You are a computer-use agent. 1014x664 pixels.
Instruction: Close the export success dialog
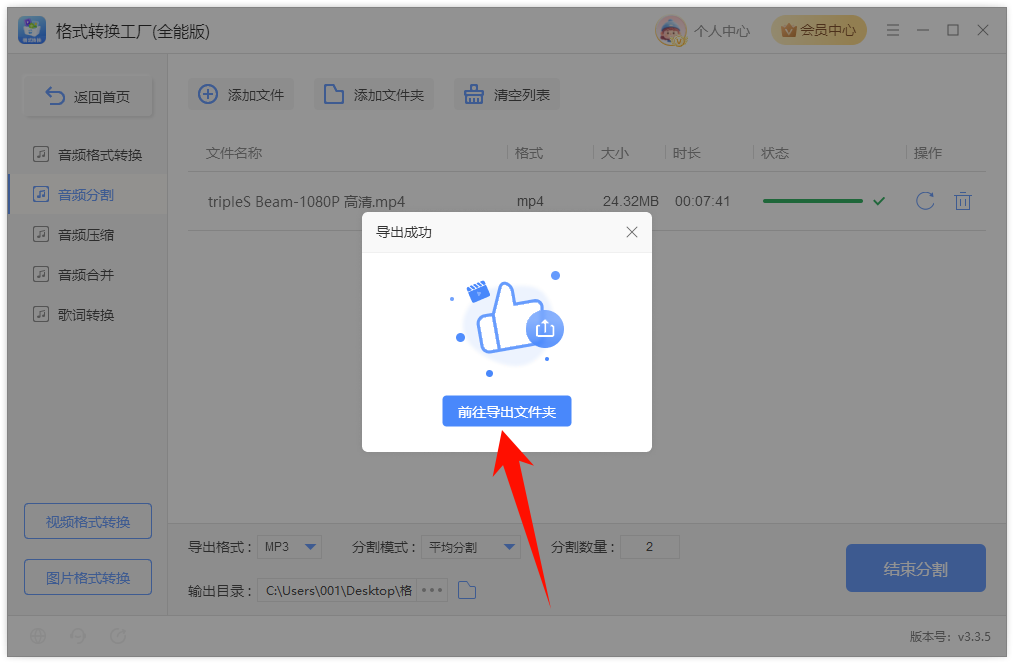pos(632,232)
